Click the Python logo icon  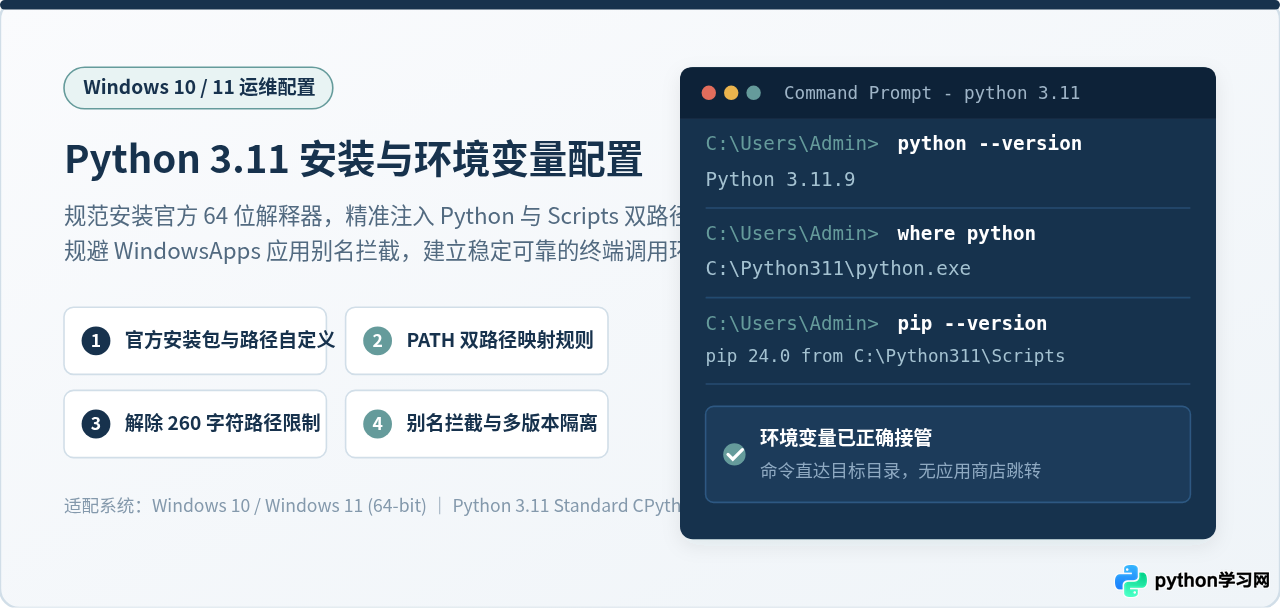pos(1131,580)
